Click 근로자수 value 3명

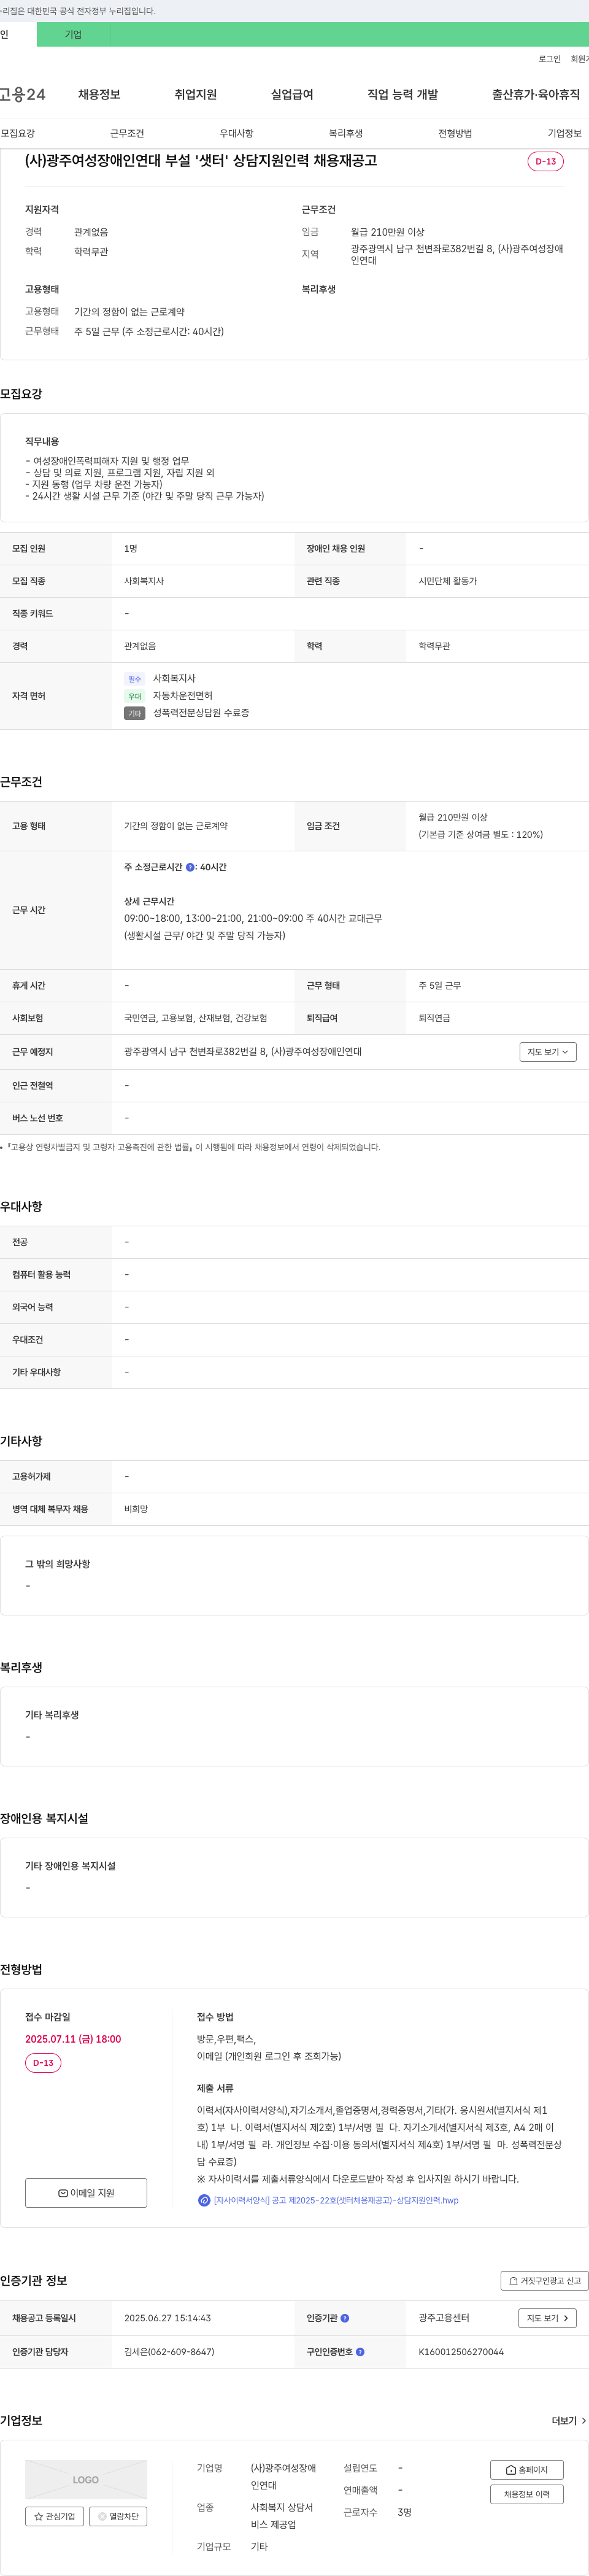404,2512
